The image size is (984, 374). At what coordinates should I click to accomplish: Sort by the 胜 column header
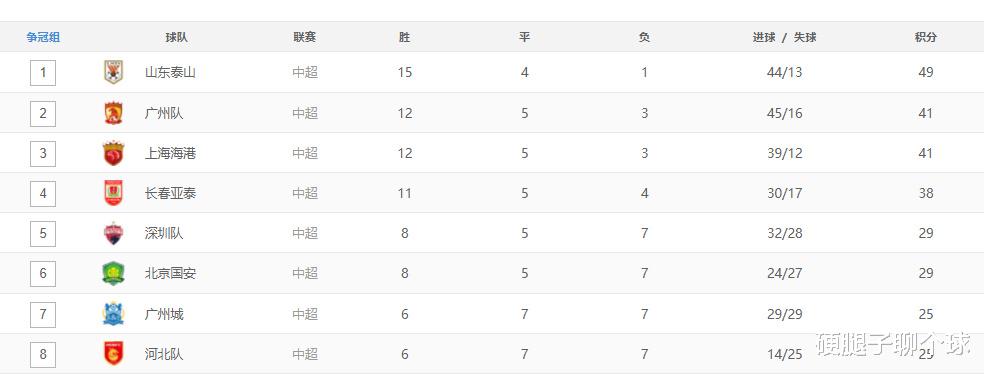pyautogui.click(x=404, y=37)
